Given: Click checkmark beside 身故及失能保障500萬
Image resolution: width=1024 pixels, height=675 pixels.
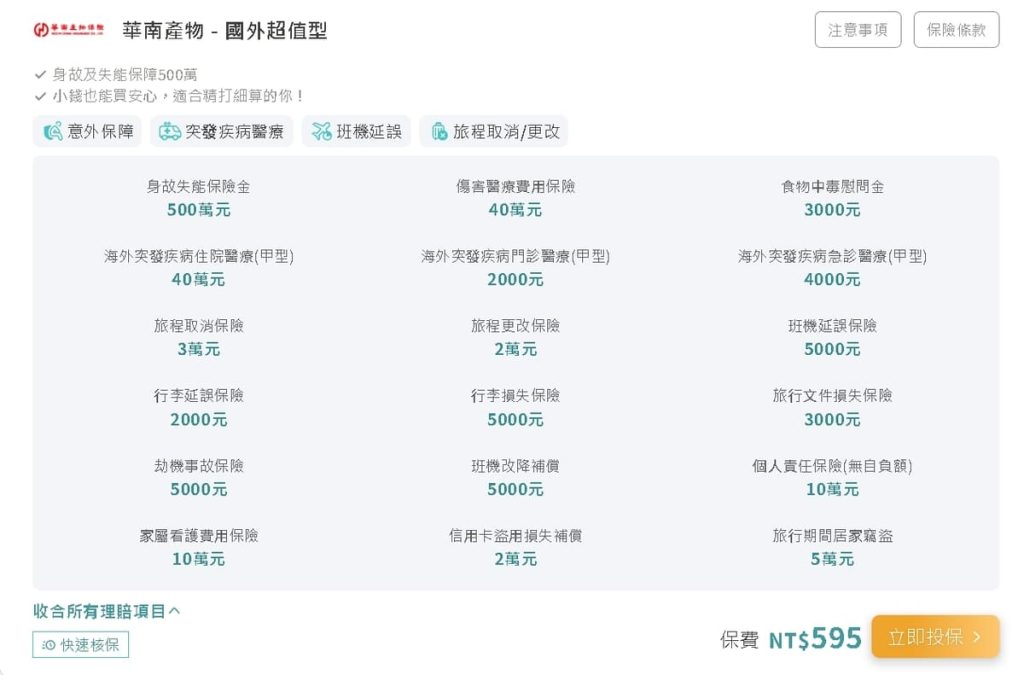Looking at the screenshot, I should (40, 74).
